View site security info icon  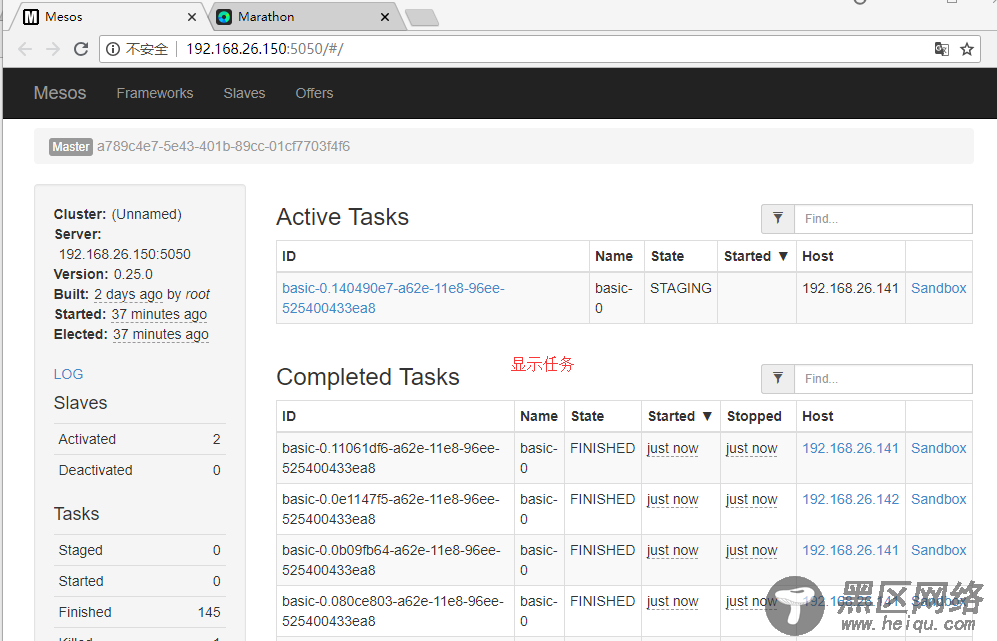coord(113,49)
